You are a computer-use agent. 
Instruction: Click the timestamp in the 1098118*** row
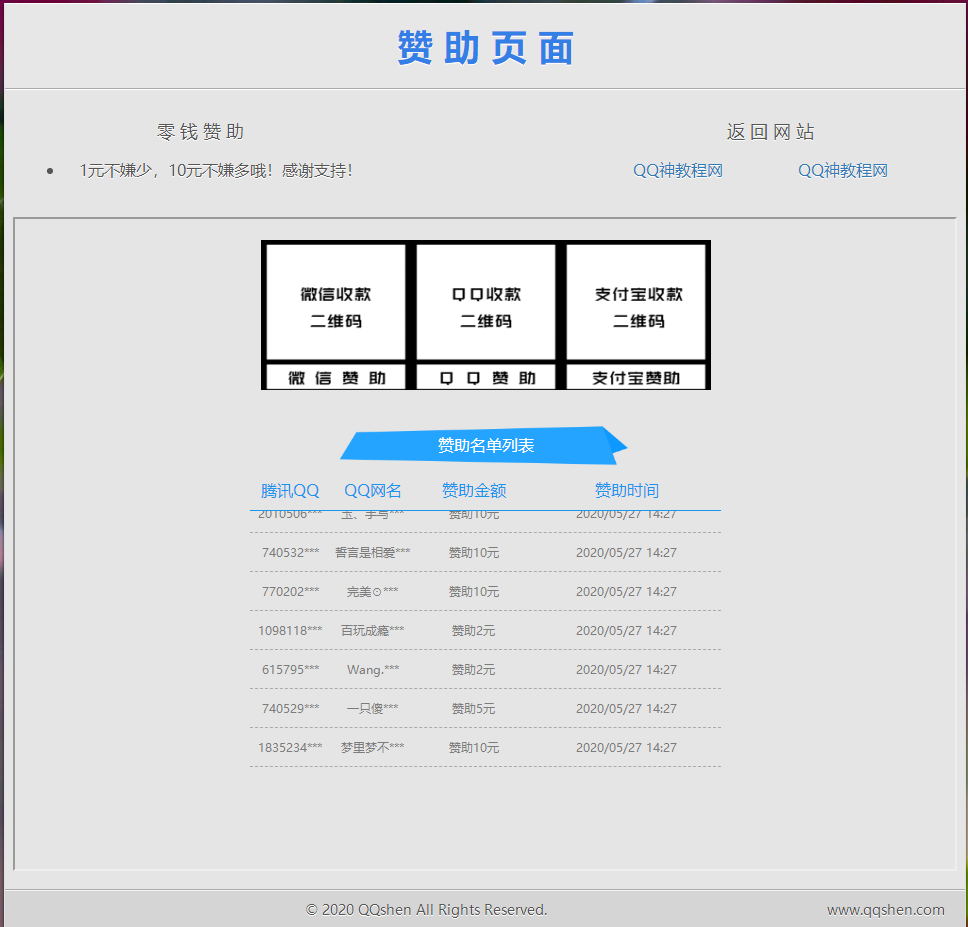coord(627,630)
